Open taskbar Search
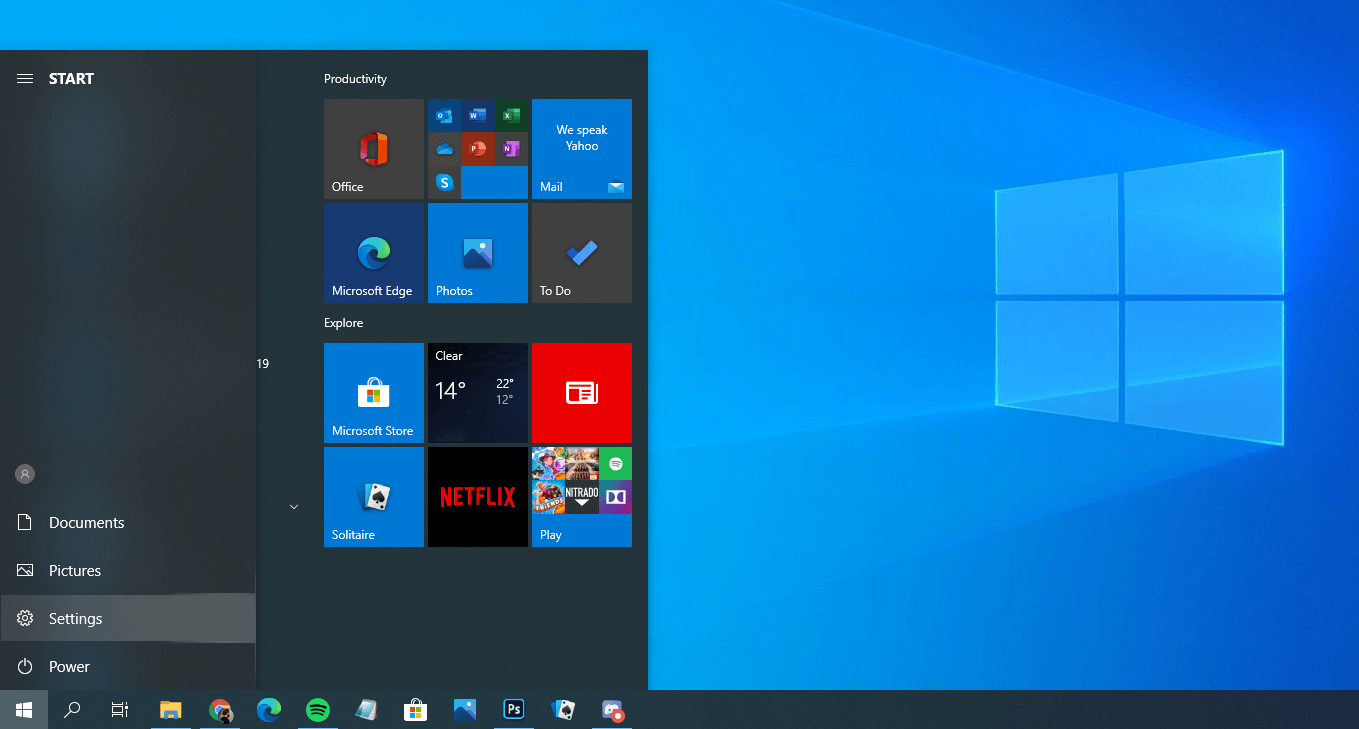1359x729 pixels. click(72, 710)
